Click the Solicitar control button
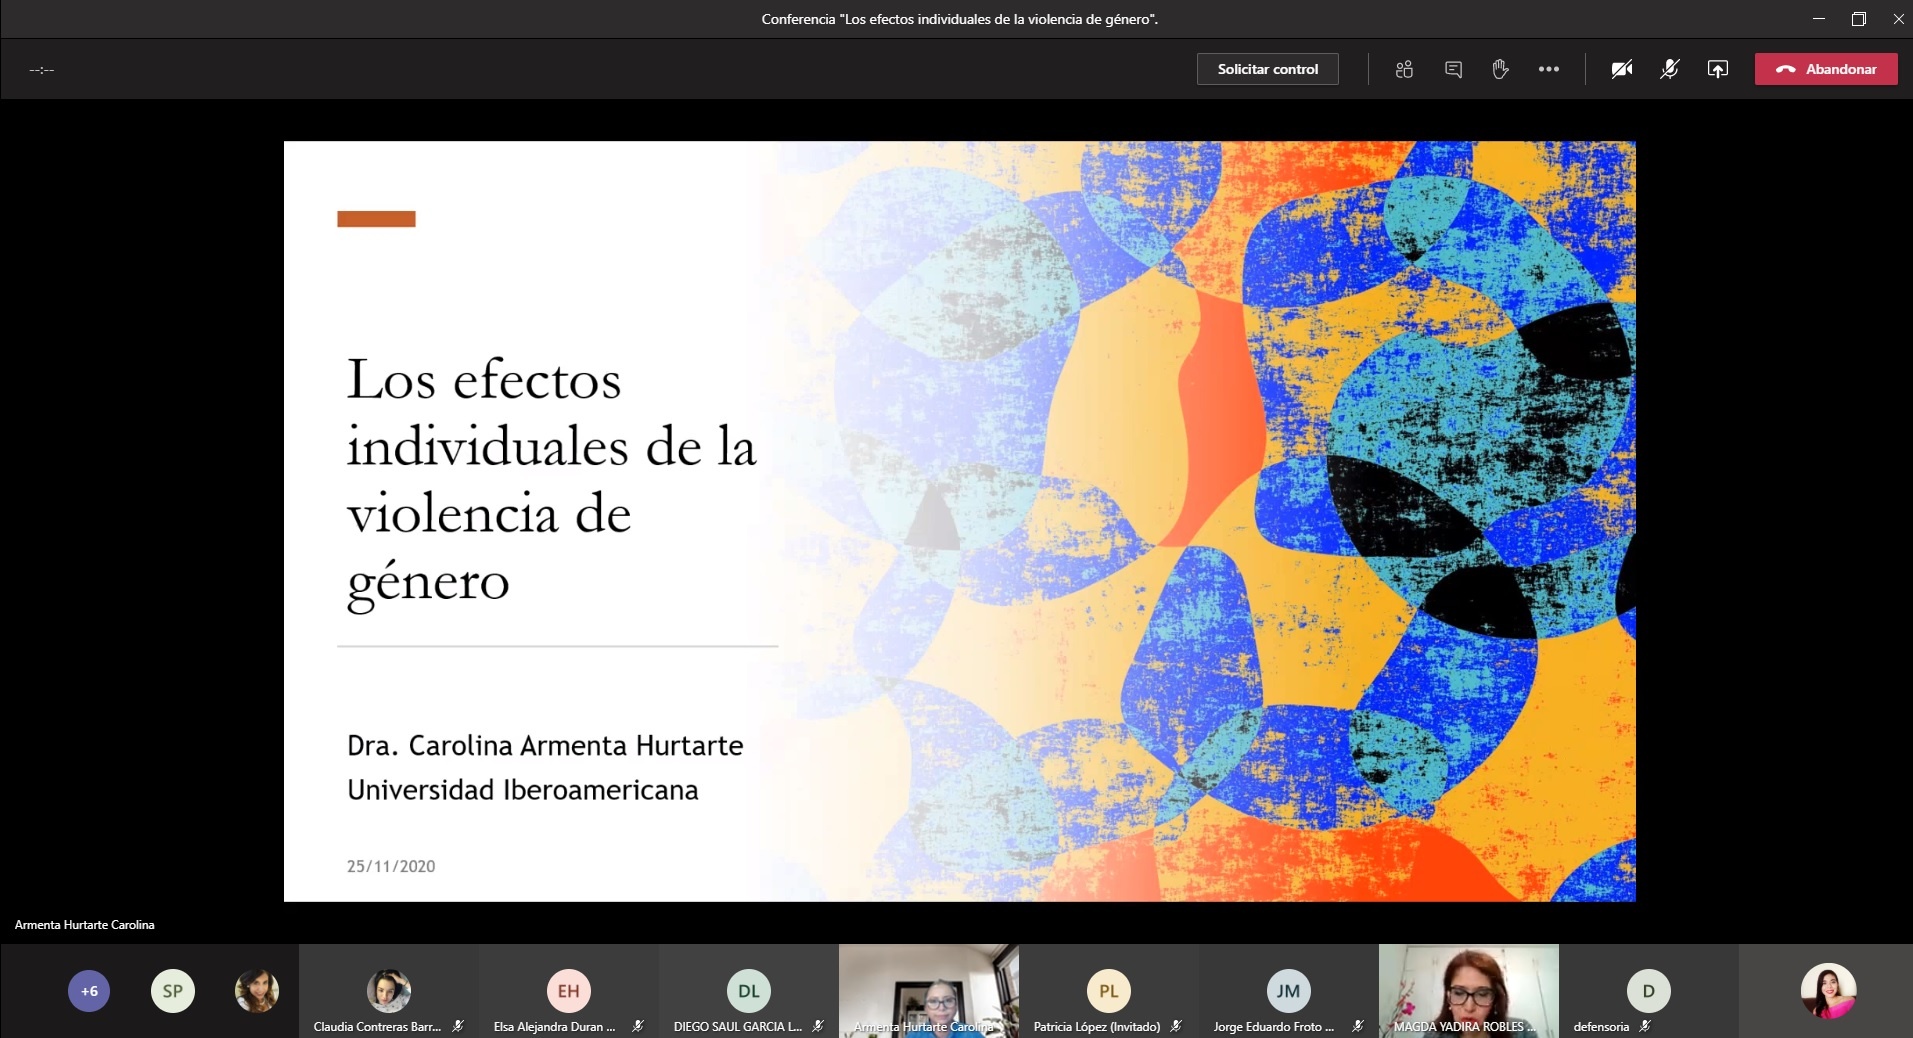The image size is (1913, 1038). coord(1267,69)
